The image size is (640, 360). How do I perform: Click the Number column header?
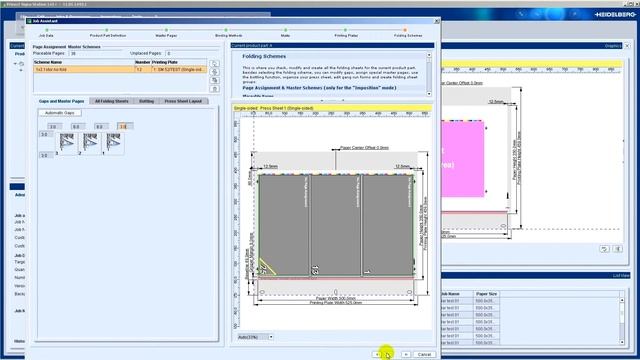coord(143,62)
